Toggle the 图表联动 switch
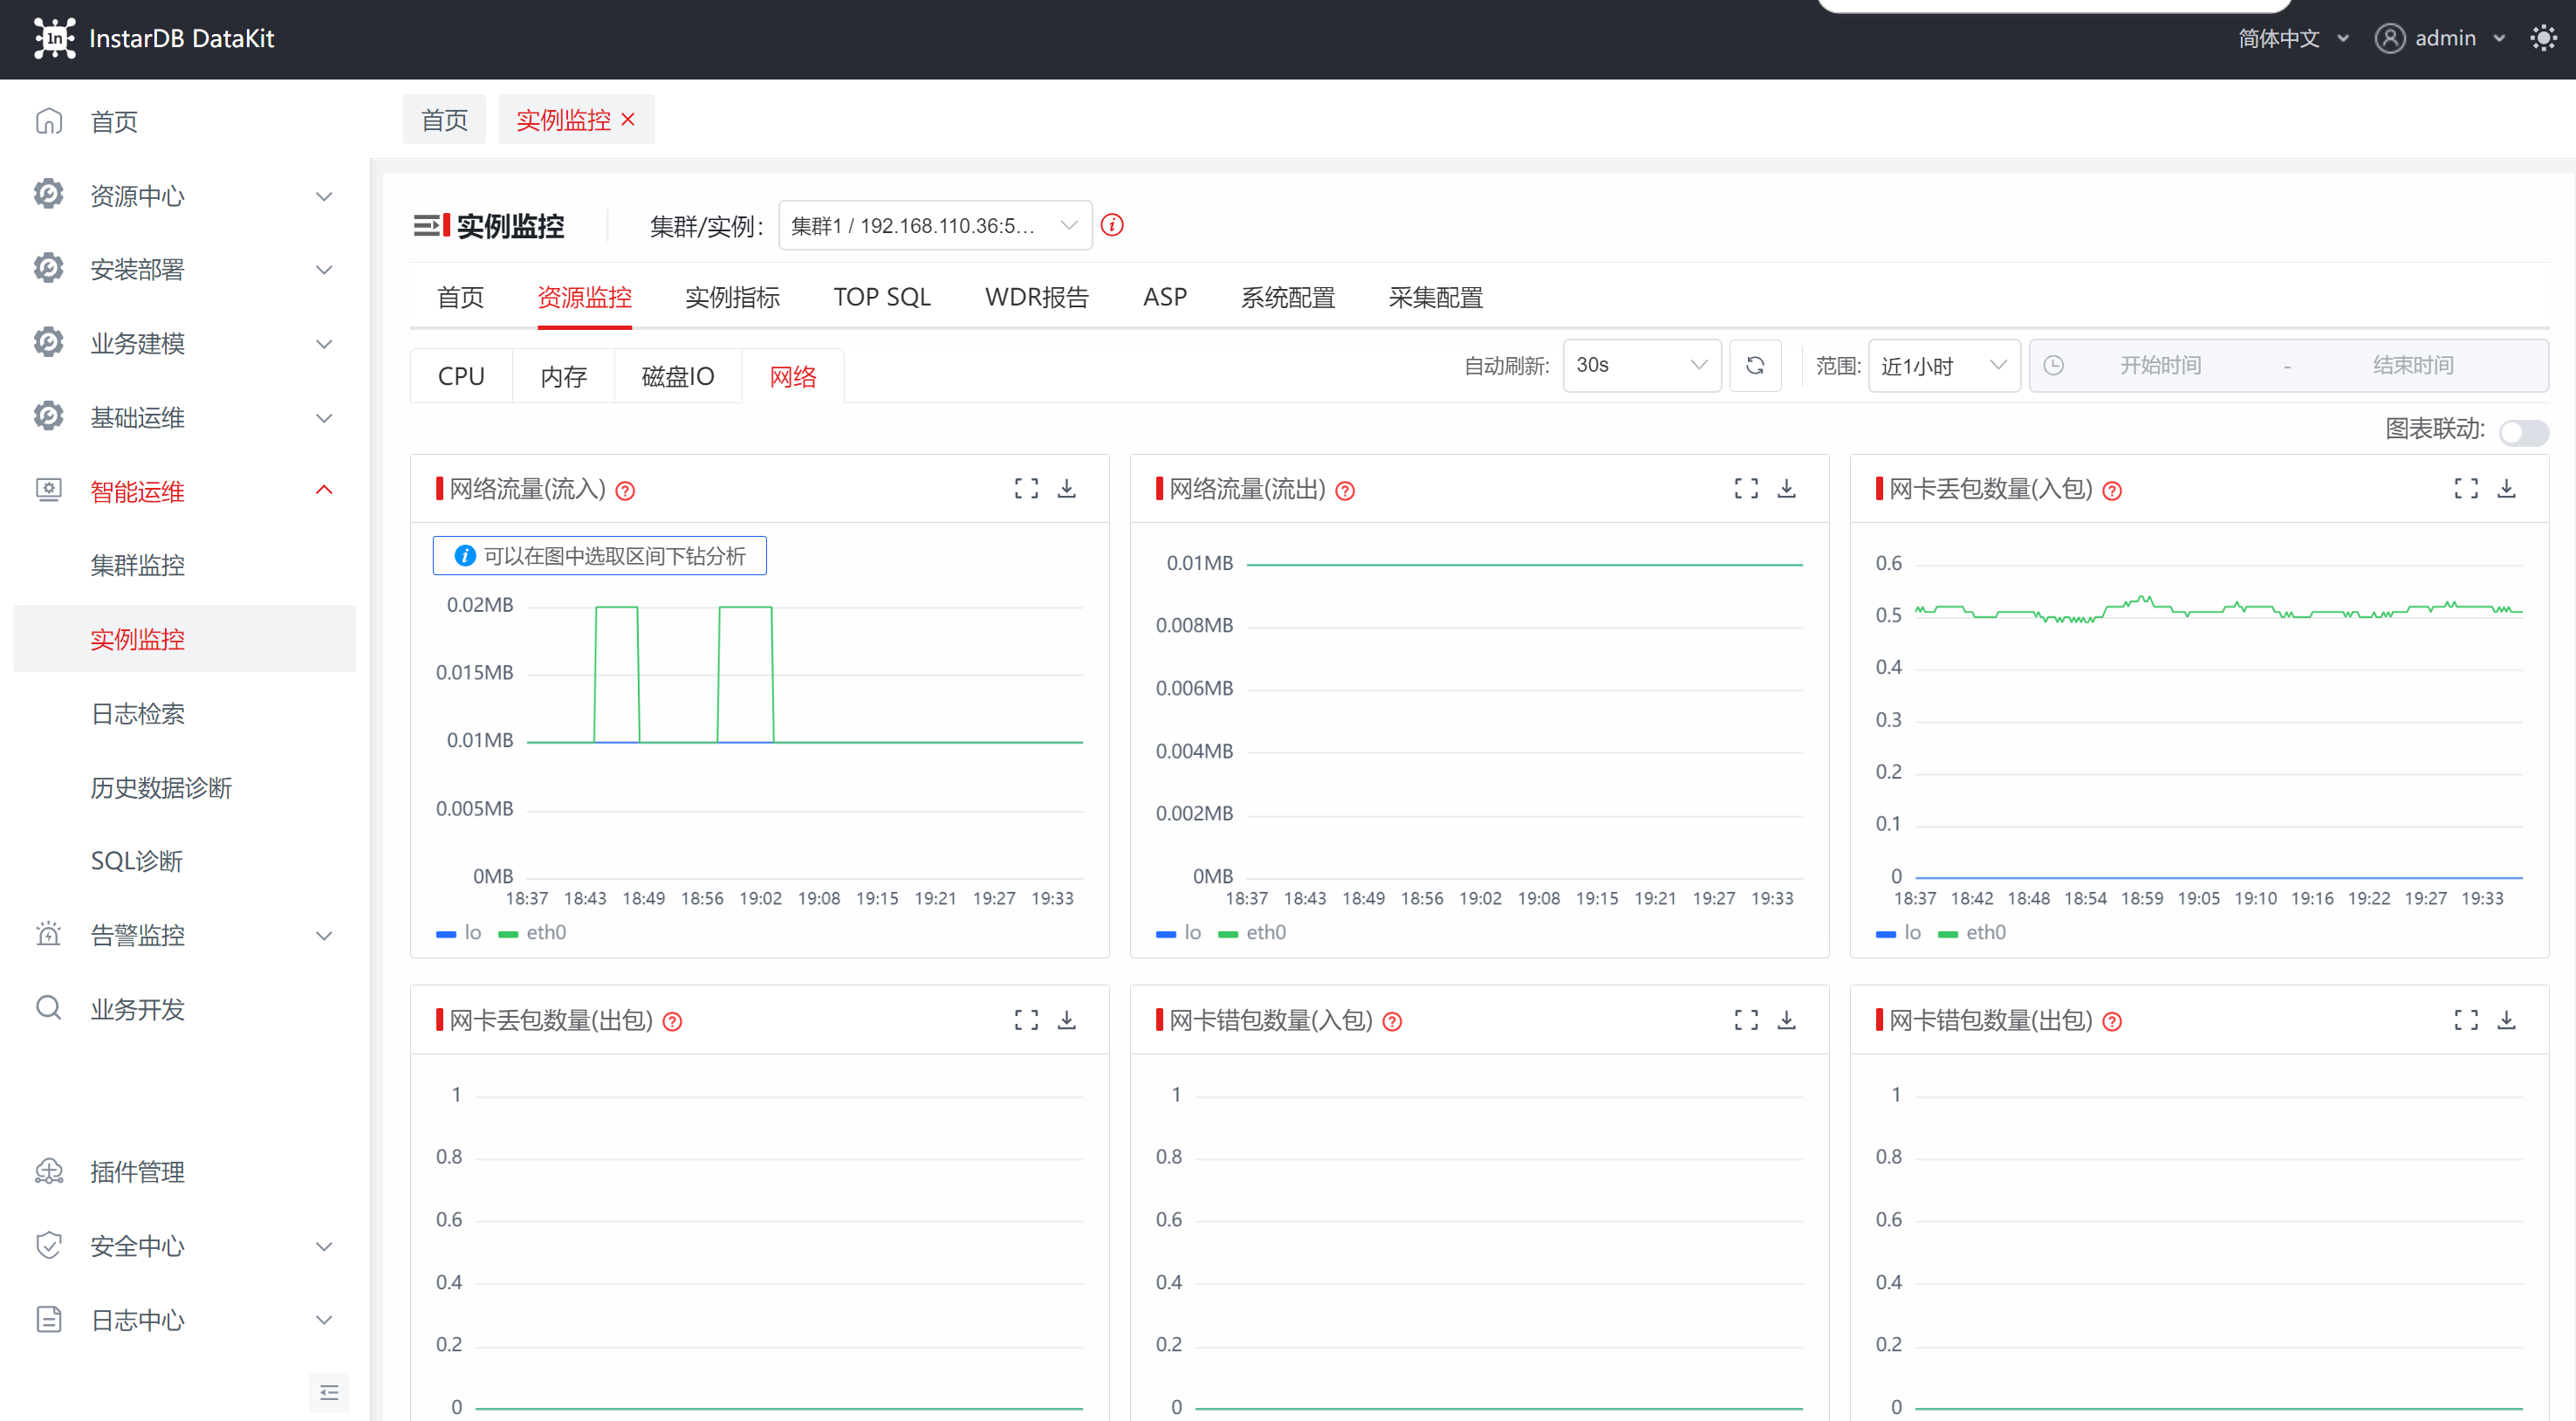 pos(2524,432)
